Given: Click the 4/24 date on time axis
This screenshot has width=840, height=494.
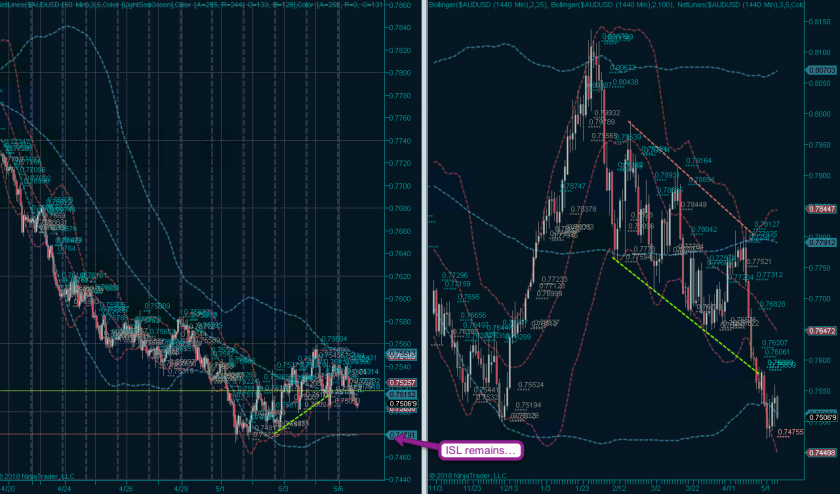Looking at the screenshot, I should (64, 489).
